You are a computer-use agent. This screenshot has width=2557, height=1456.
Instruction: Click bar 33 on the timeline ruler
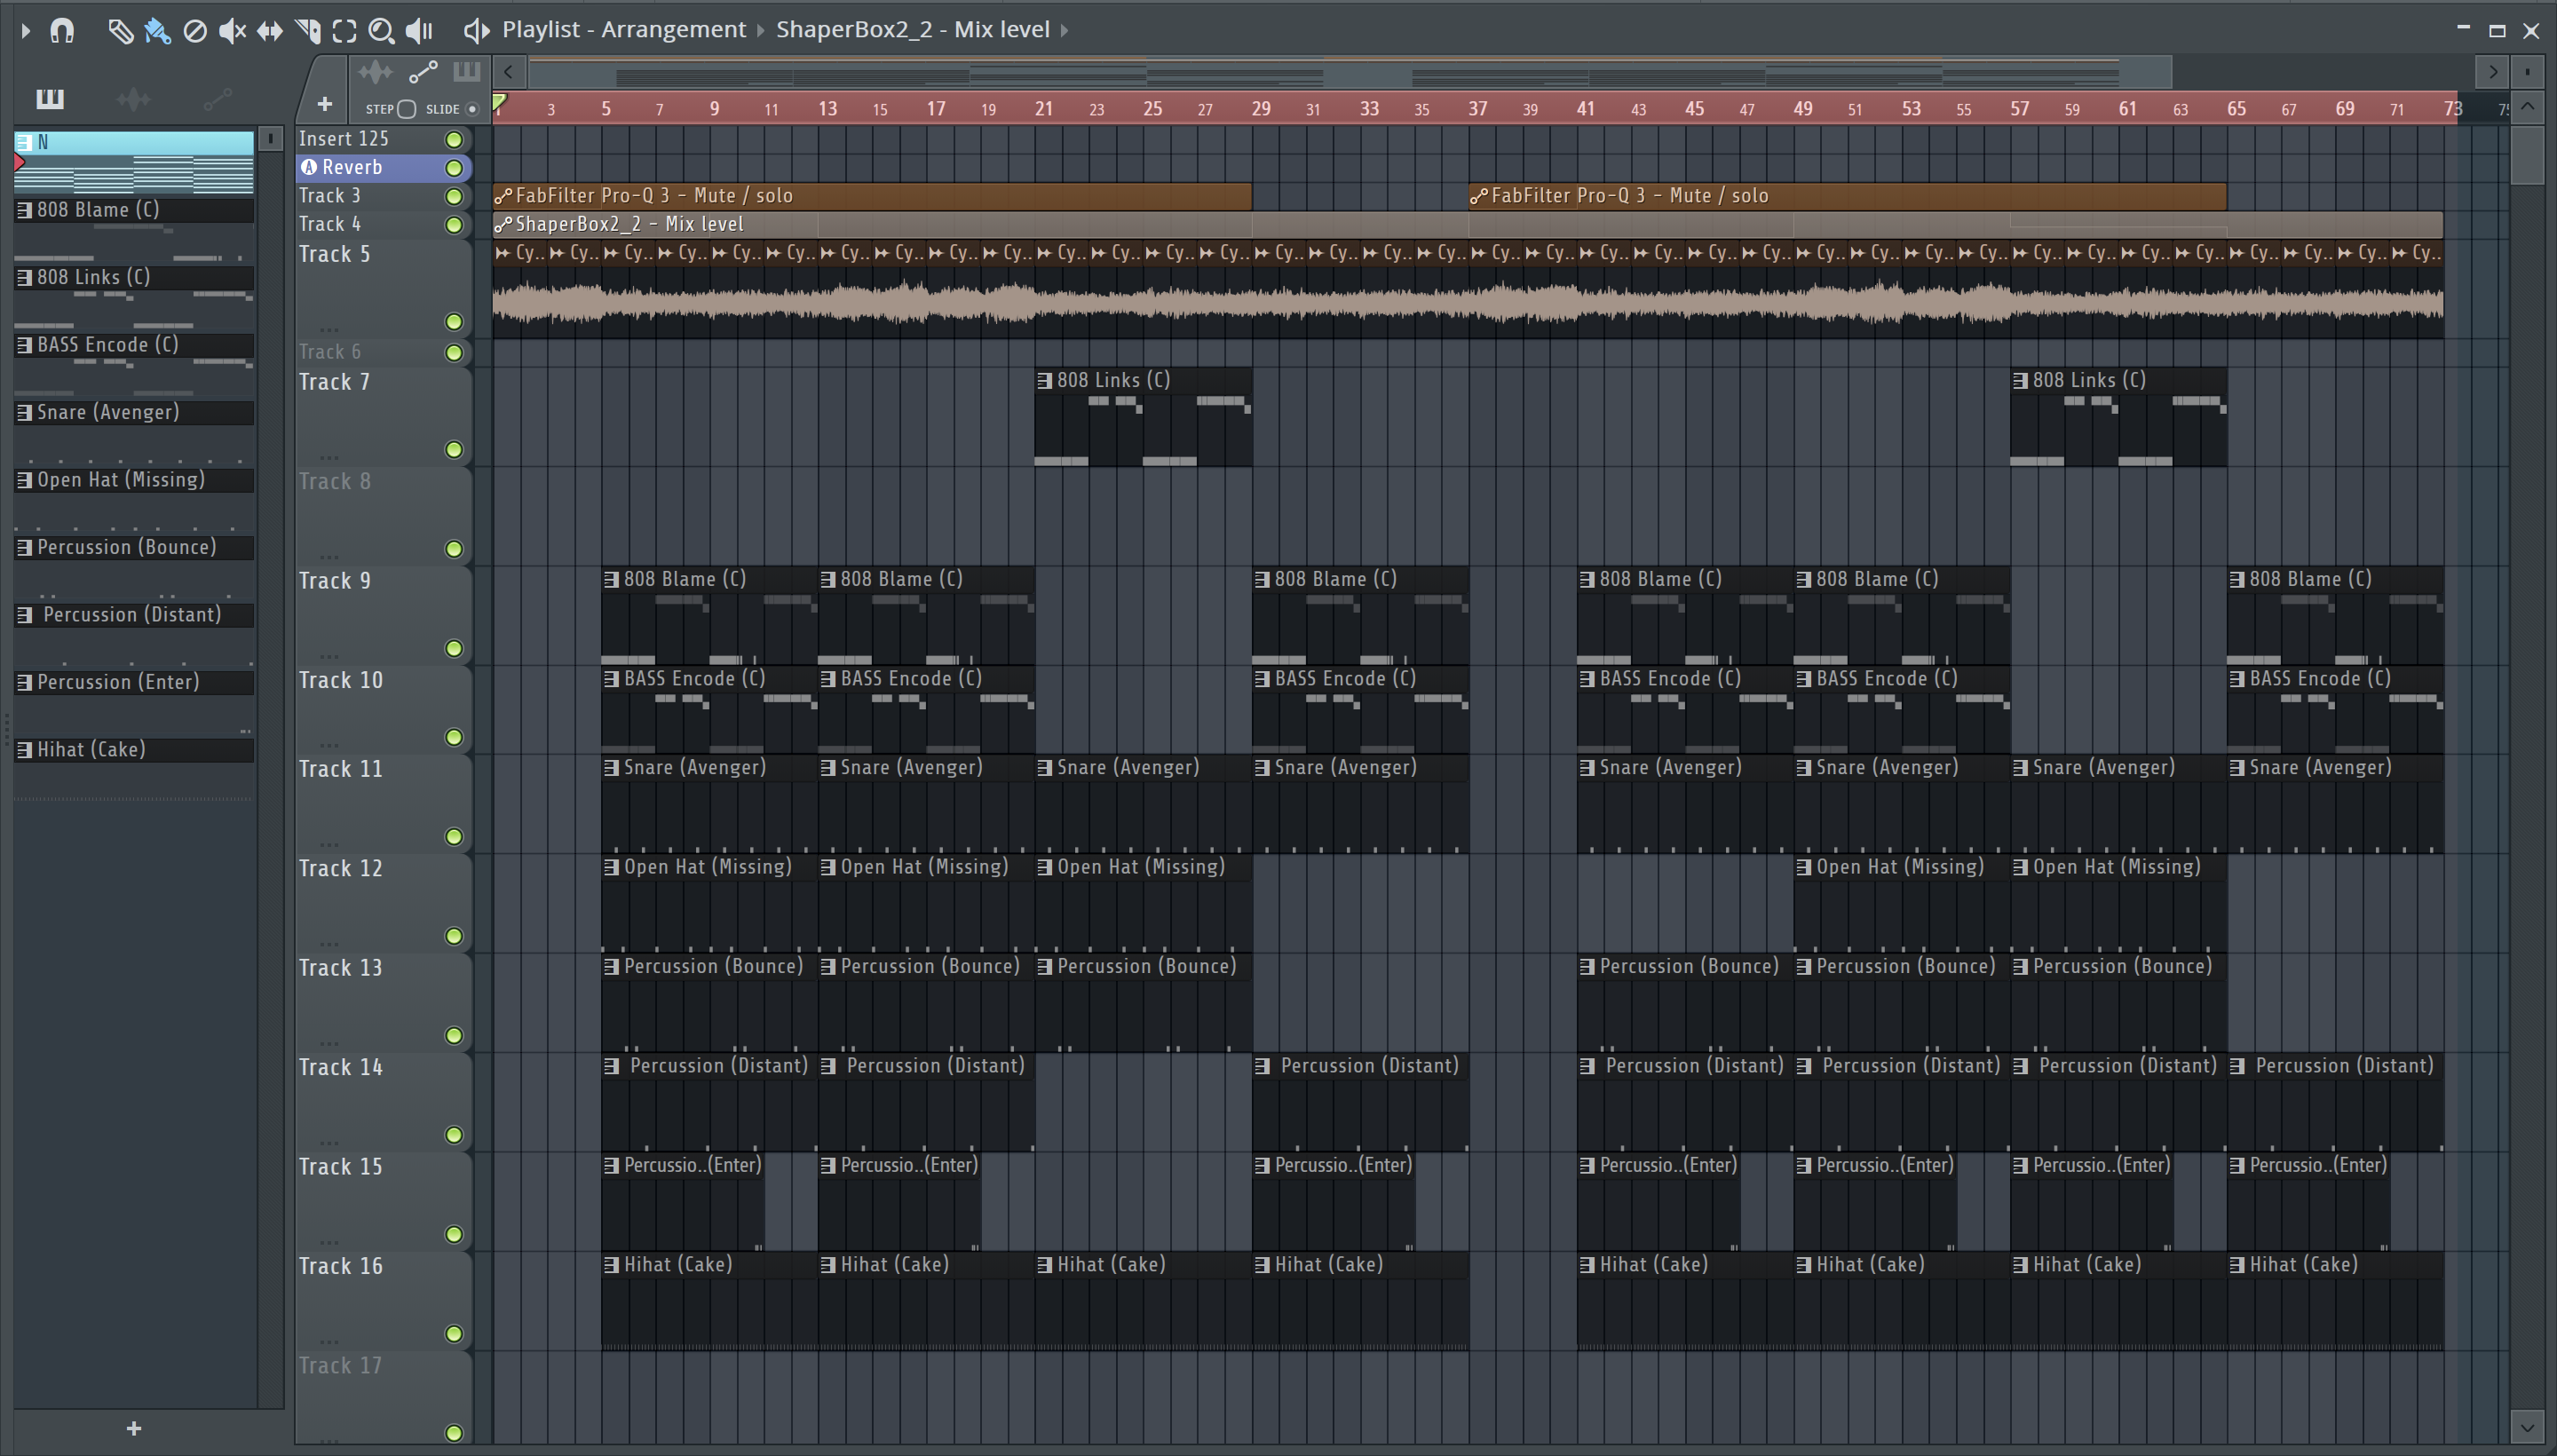(1369, 109)
